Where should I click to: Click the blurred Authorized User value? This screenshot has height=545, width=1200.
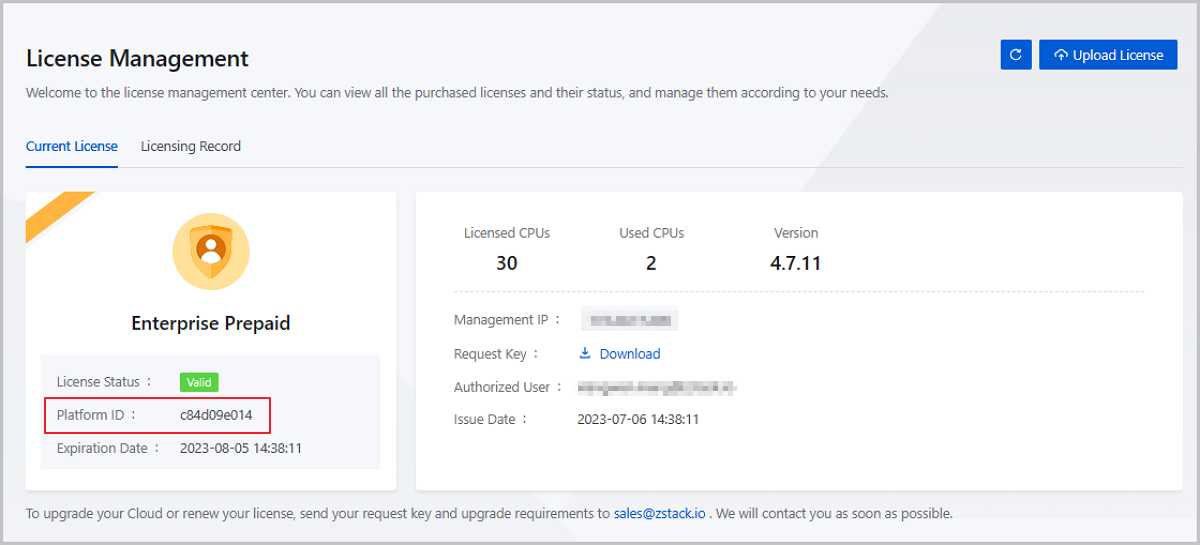pyautogui.click(x=657, y=386)
